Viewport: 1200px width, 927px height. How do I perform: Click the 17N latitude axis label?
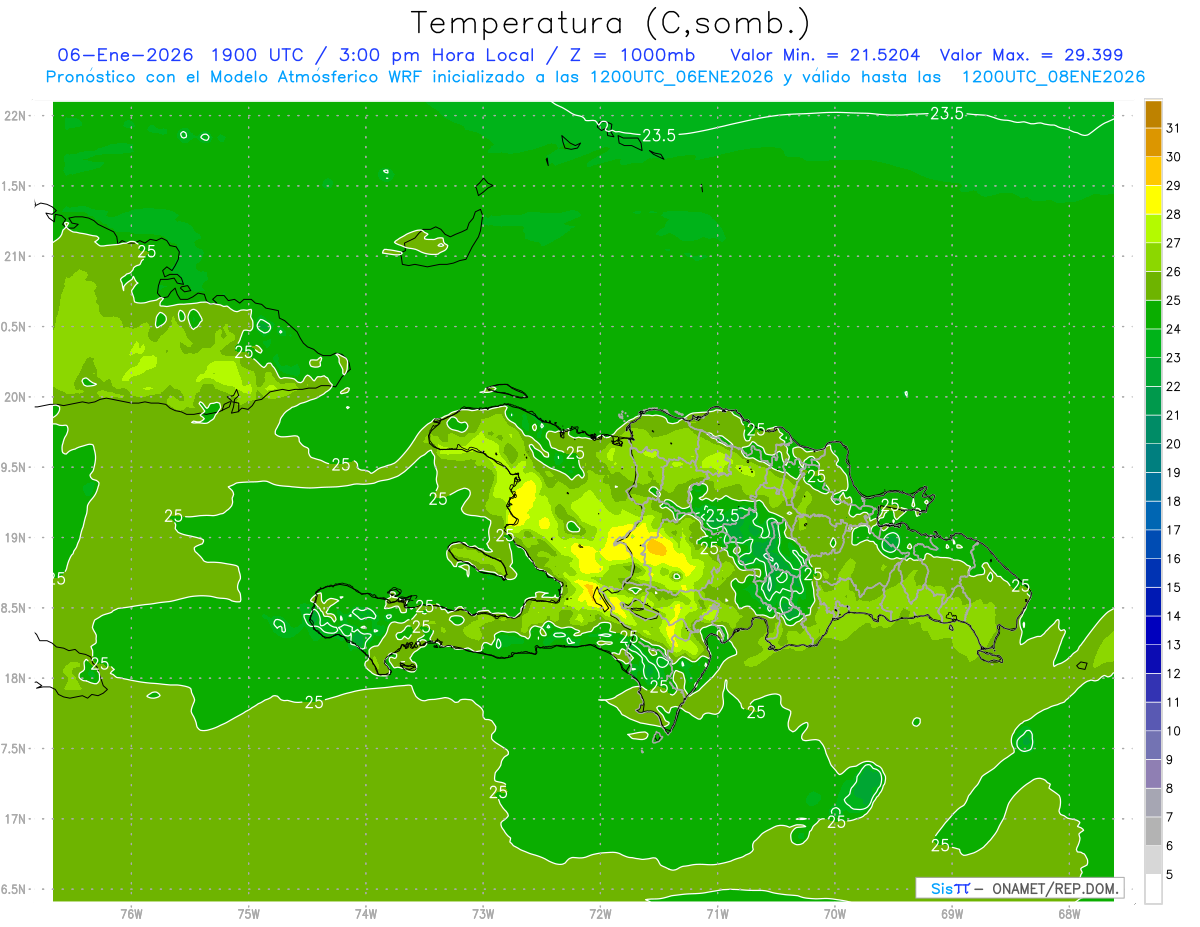(x=17, y=819)
